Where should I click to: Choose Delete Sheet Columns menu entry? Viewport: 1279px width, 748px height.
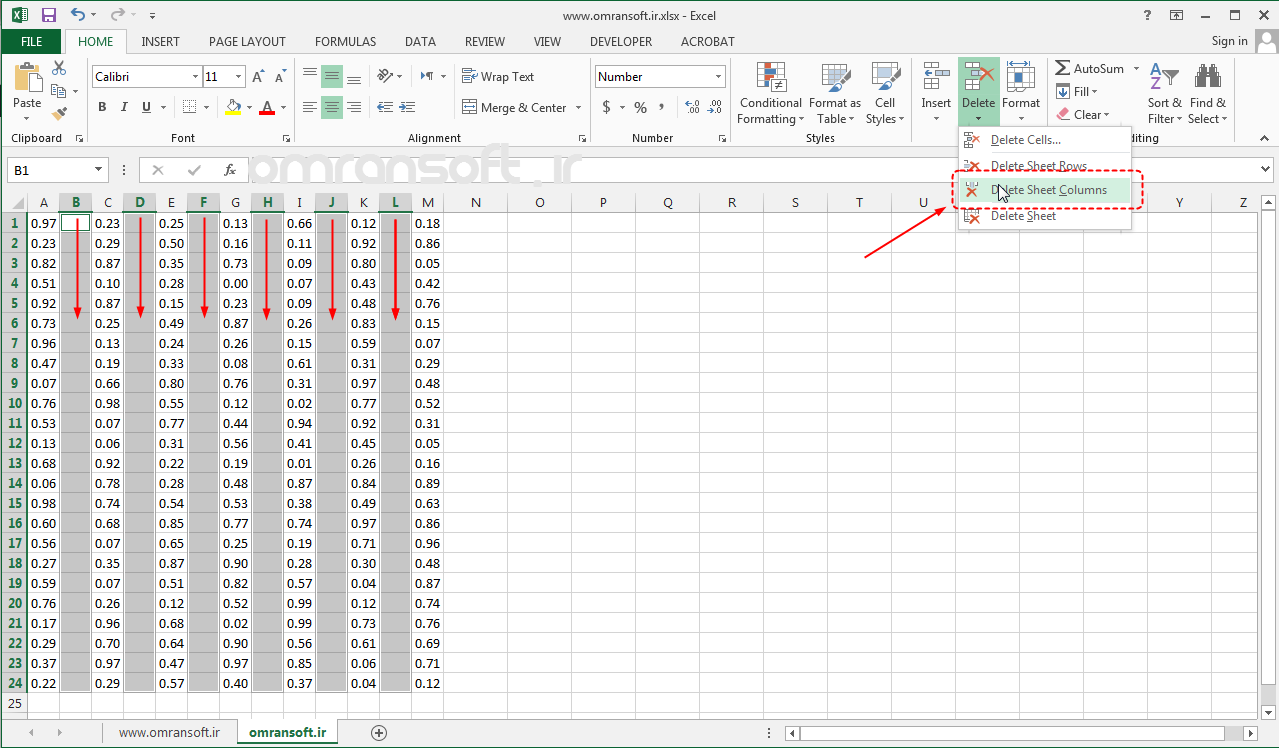pos(1045,190)
